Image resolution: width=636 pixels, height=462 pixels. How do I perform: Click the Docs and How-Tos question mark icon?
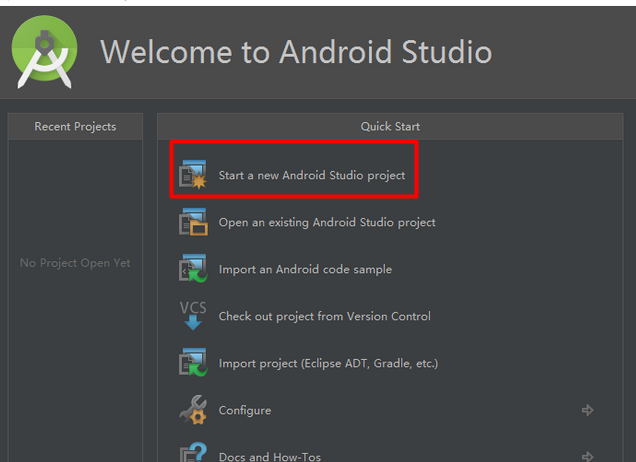point(193,452)
